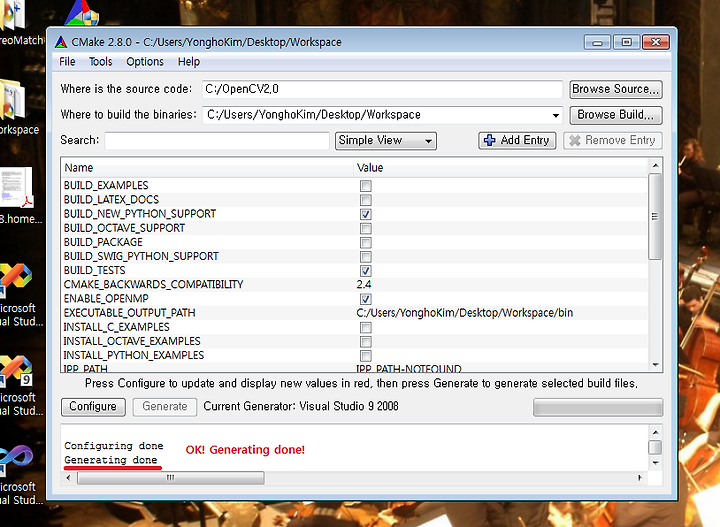Close the CMake window

click(x=656, y=42)
